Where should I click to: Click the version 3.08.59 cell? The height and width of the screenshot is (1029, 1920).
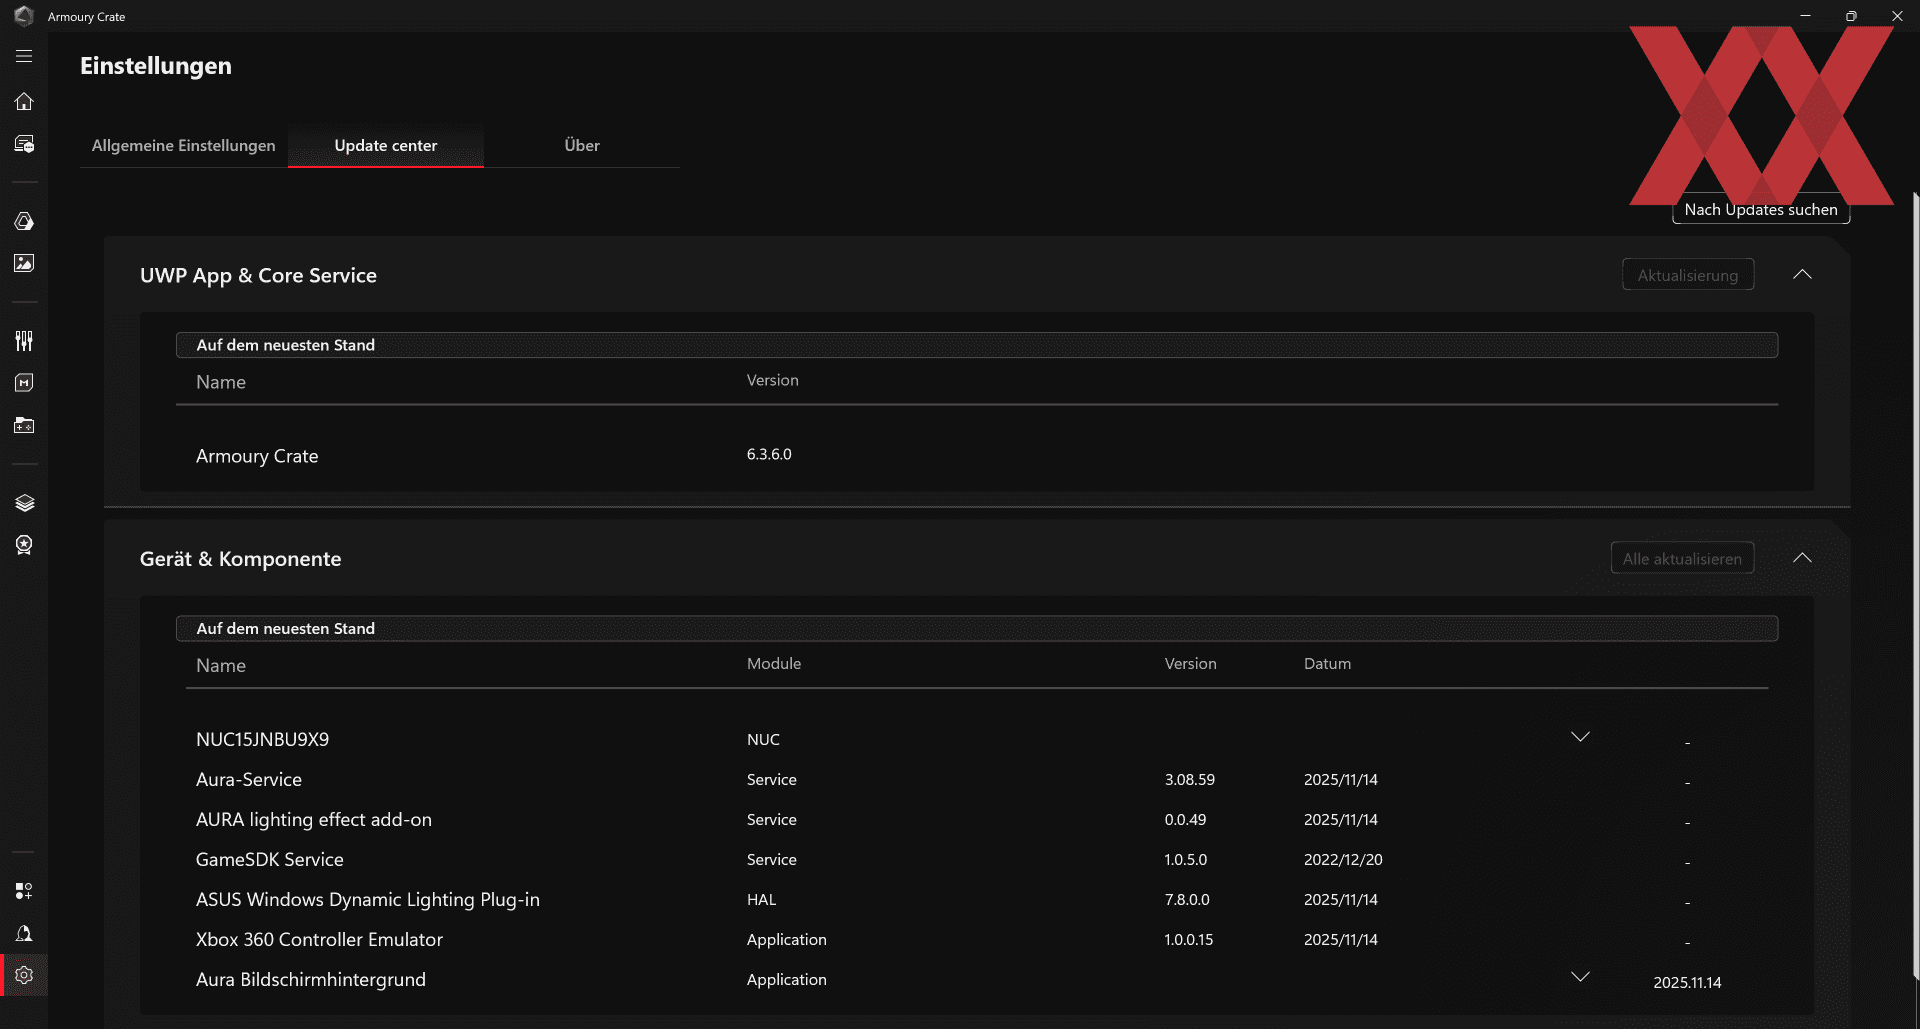pos(1190,779)
